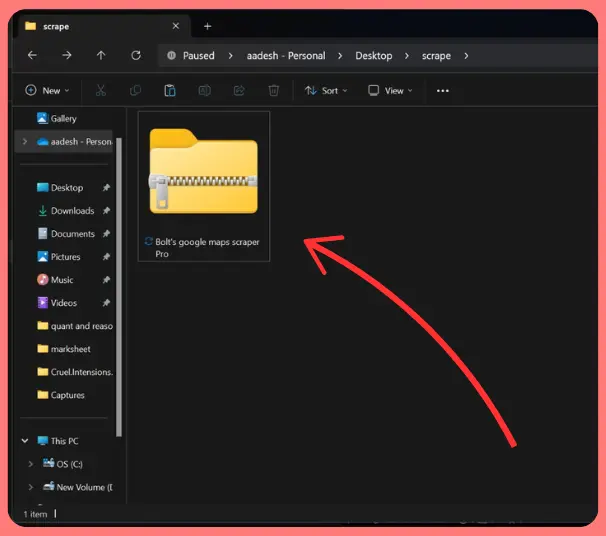This screenshot has width=606, height=536.
Task: Open Pictures in quick access
Action: 59,257
